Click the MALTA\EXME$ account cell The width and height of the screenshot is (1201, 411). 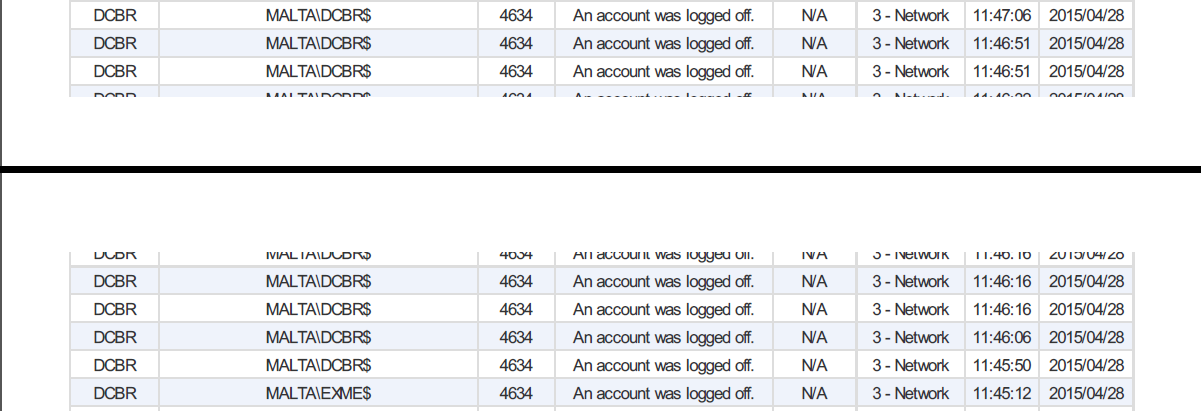coord(318,393)
